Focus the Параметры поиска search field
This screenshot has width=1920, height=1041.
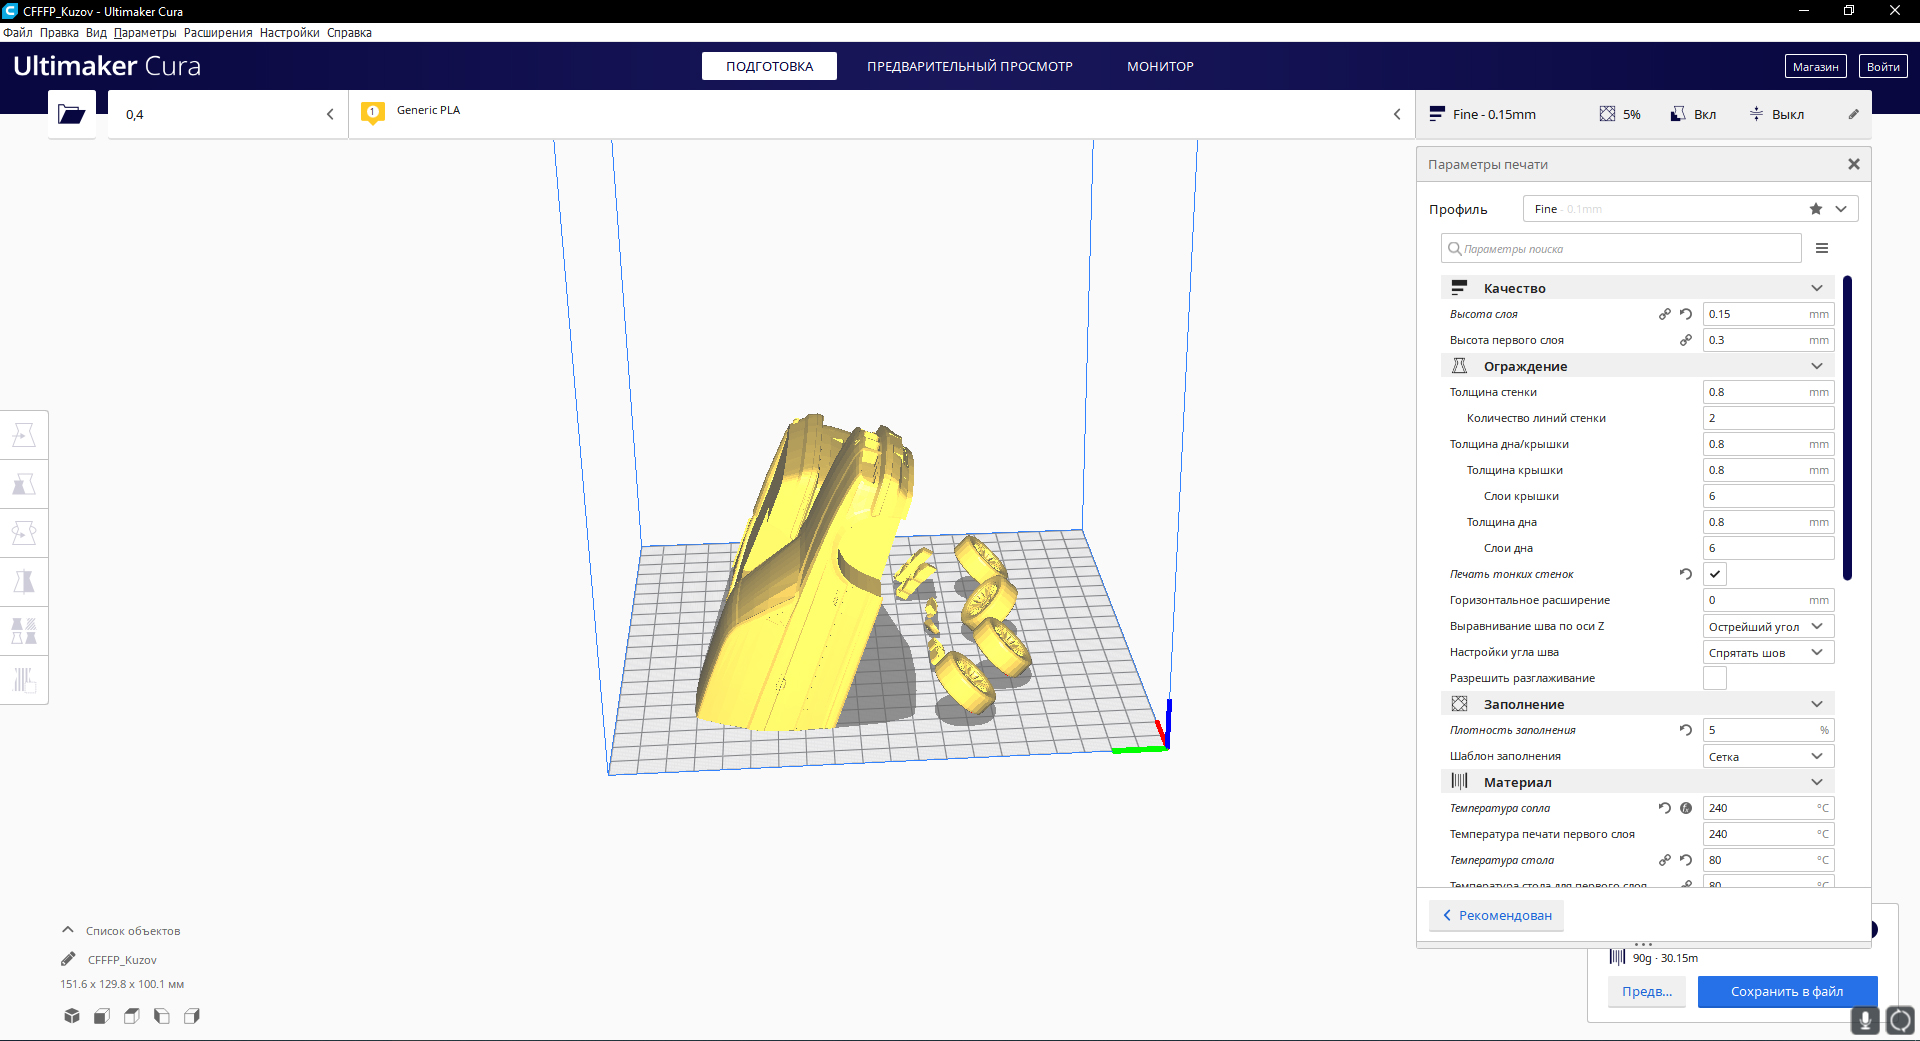click(x=1621, y=248)
